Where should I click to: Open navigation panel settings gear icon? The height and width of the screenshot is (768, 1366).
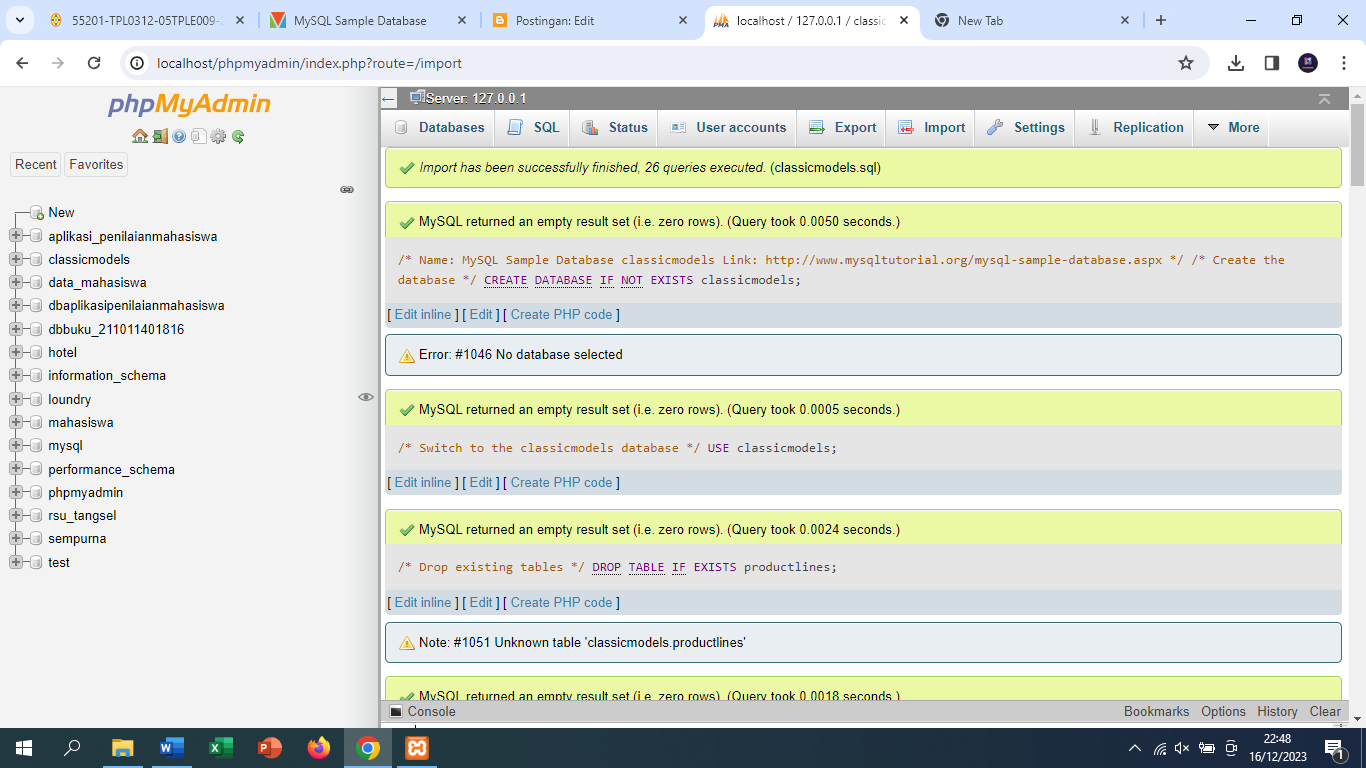click(218, 136)
